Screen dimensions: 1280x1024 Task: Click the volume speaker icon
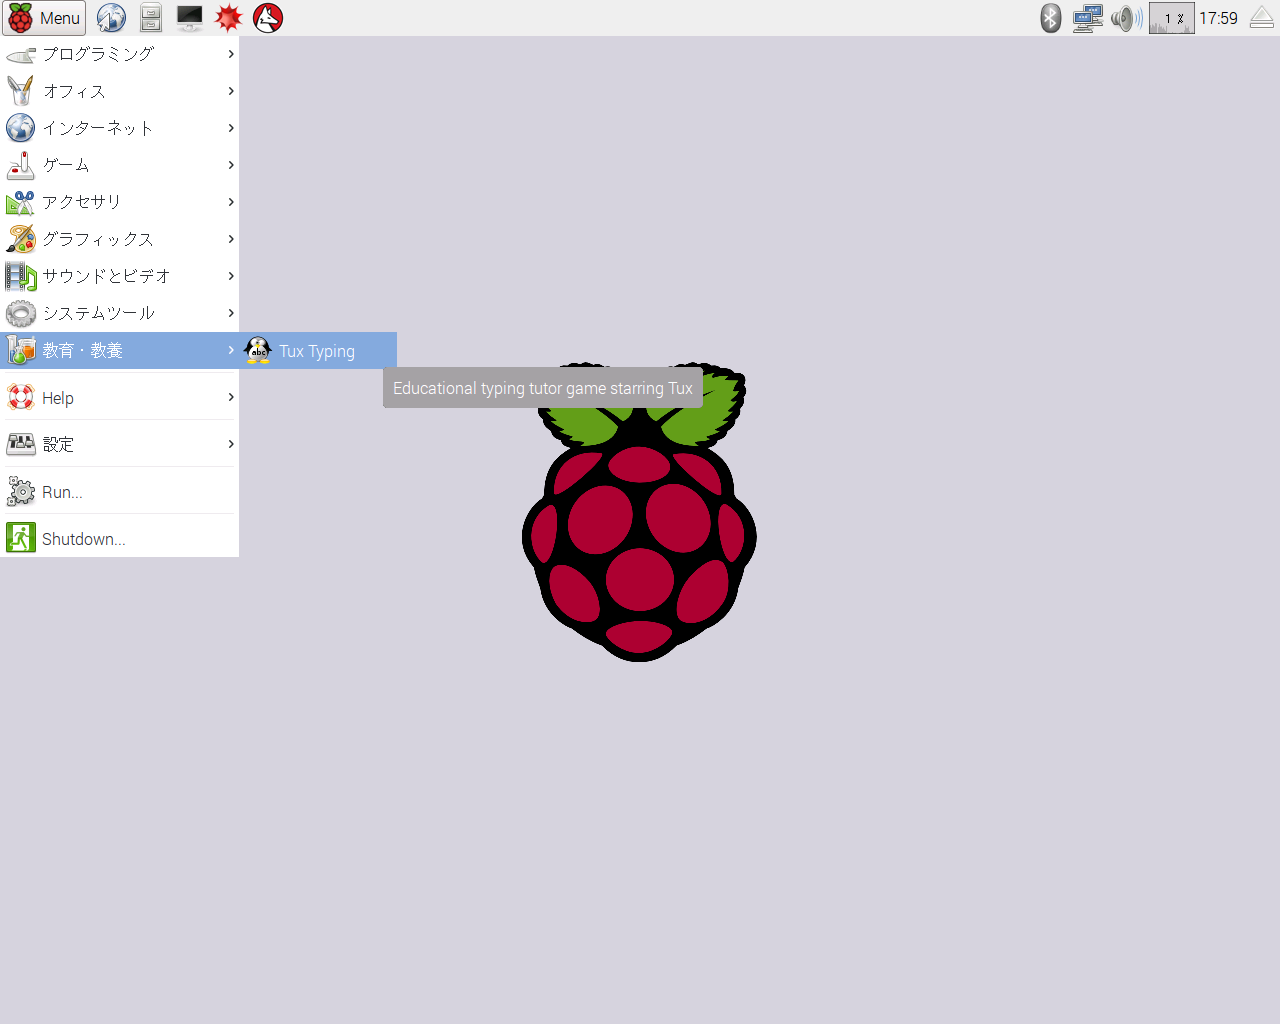(1126, 18)
